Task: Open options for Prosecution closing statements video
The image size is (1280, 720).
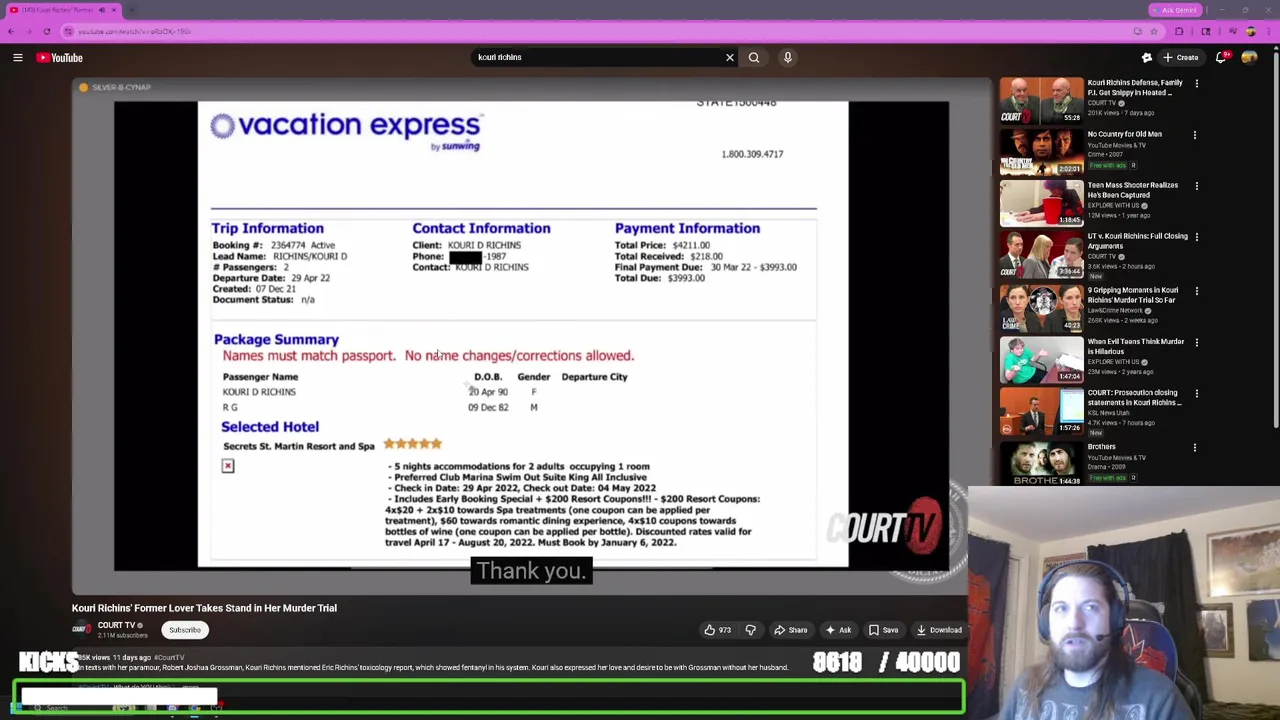Action: [1196, 393]
